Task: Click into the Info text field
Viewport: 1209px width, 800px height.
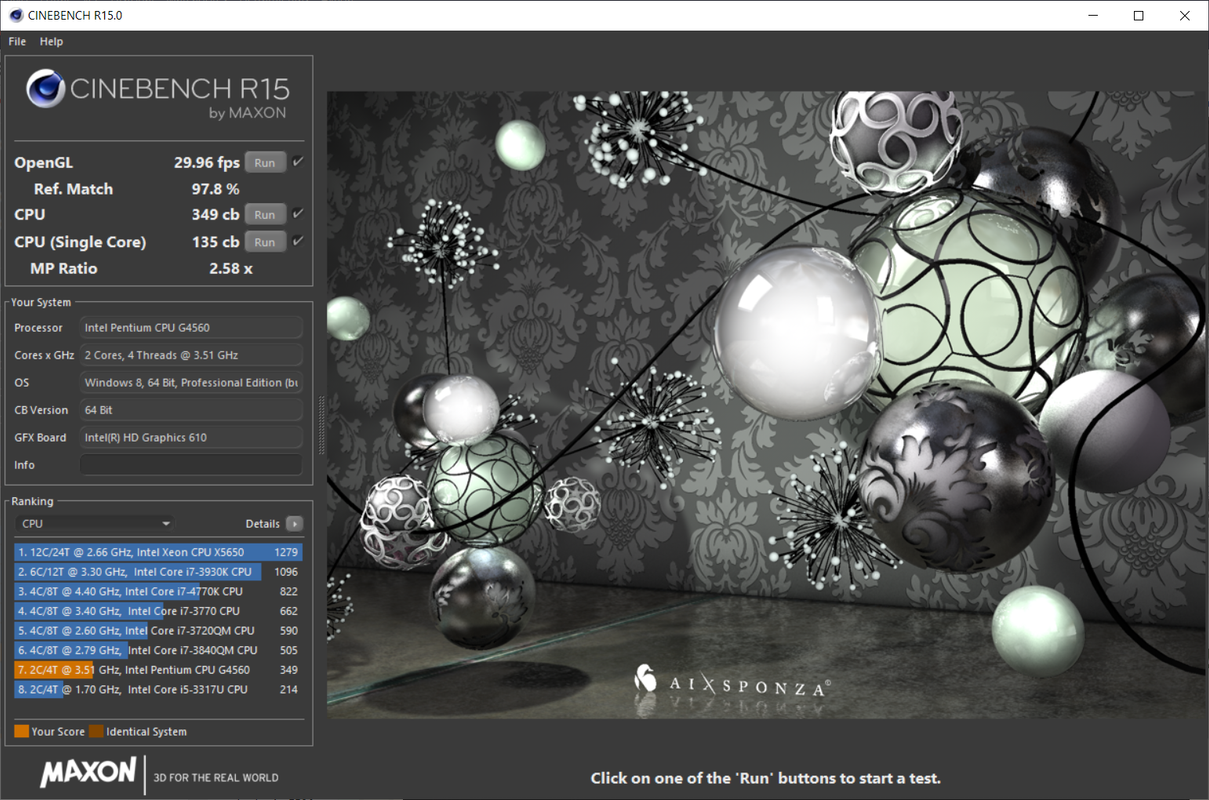Action: pos(191,465)
